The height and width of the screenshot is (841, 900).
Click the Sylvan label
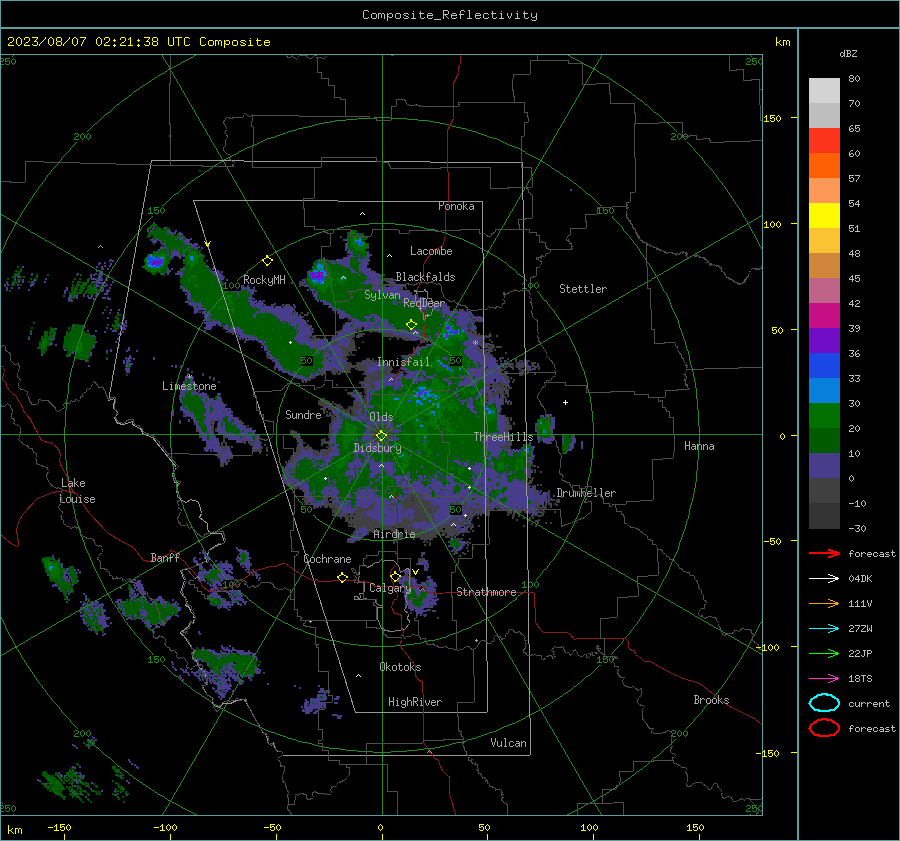point(382,295)
